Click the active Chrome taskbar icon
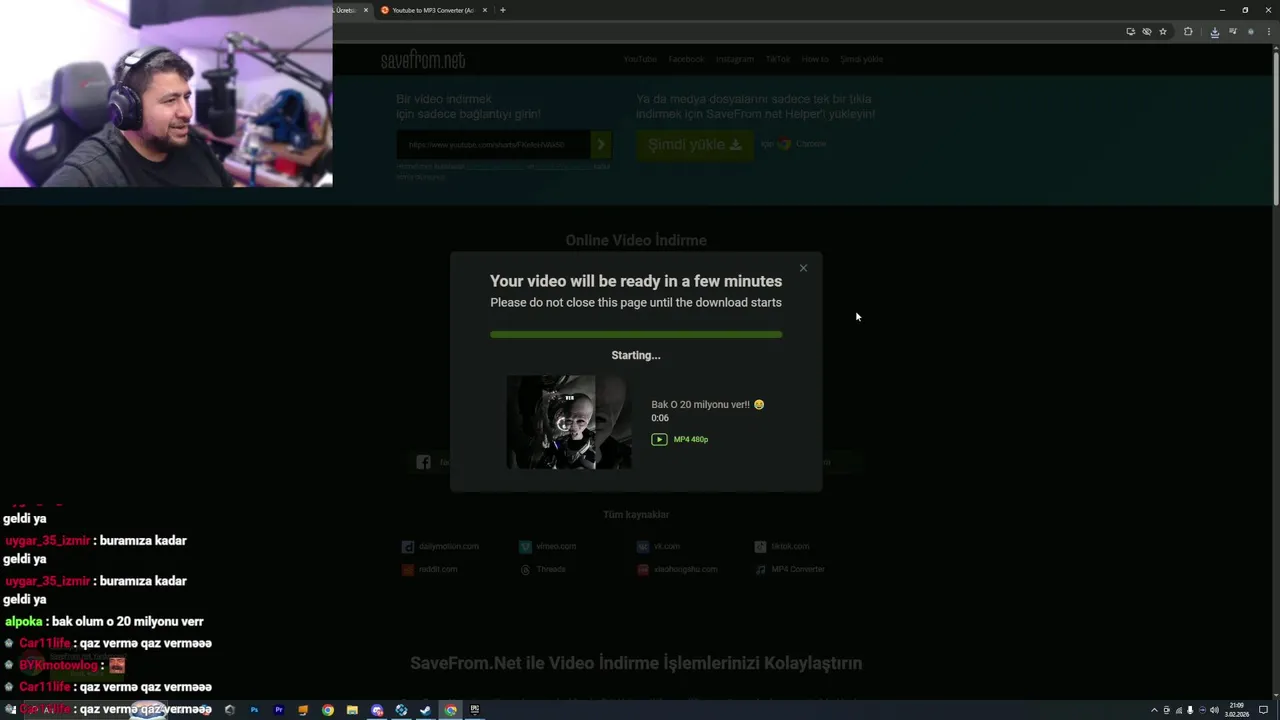 450,710
